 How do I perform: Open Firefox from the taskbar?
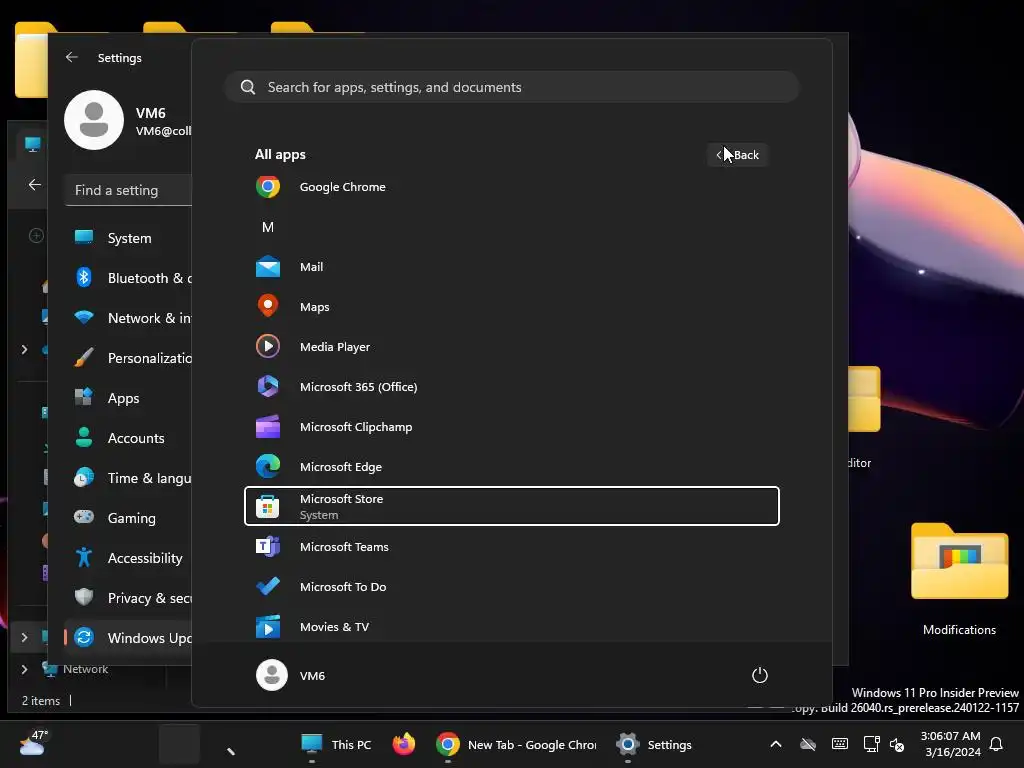pyautogui.click(x=404, y=744)
